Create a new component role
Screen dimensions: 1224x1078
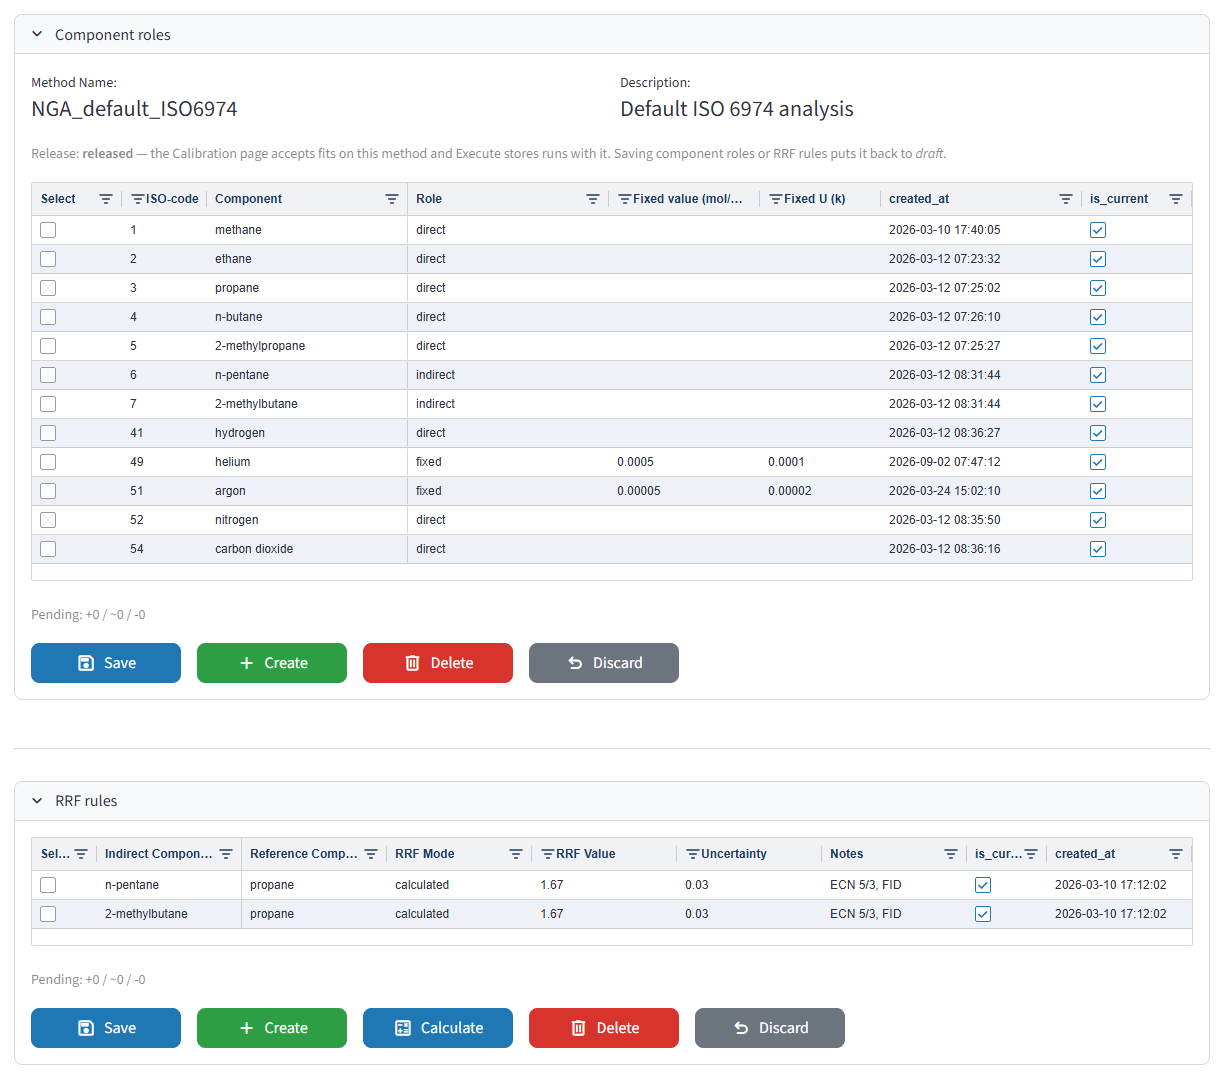pyautogui.click(x=272, y=663)
